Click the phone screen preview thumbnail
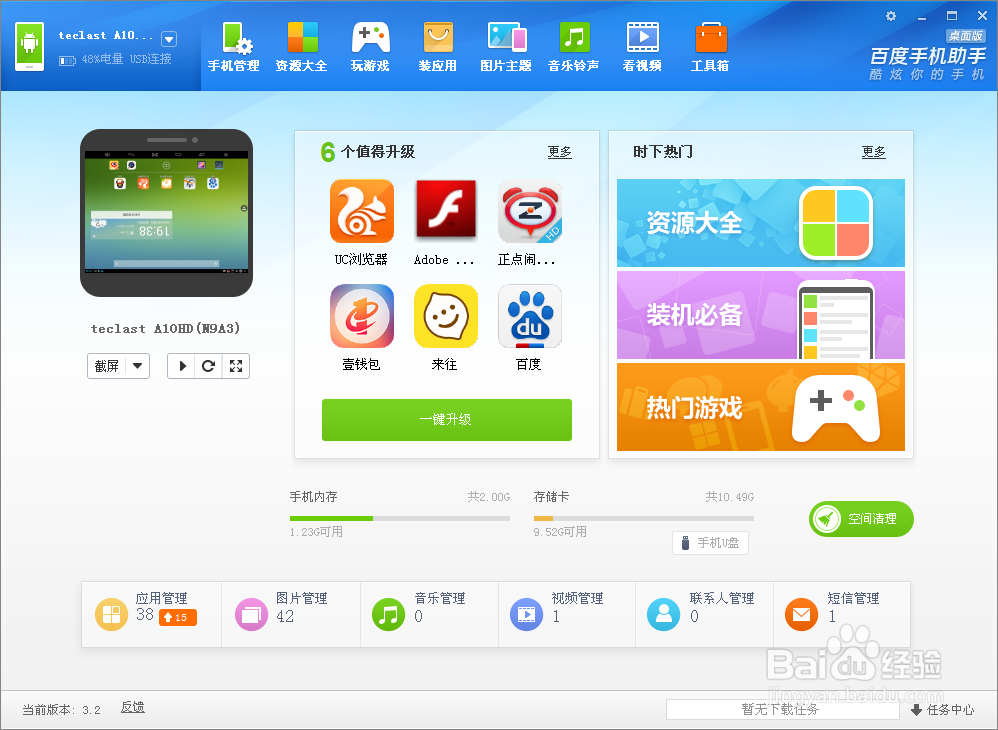The image size is (998, 730). click(x=167, y=213)
